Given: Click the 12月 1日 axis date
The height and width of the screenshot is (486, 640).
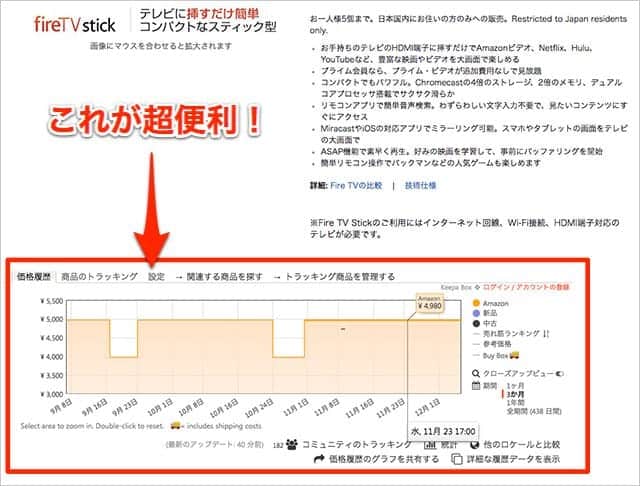Looking at the screenshot, I should [x=427, y=407].
